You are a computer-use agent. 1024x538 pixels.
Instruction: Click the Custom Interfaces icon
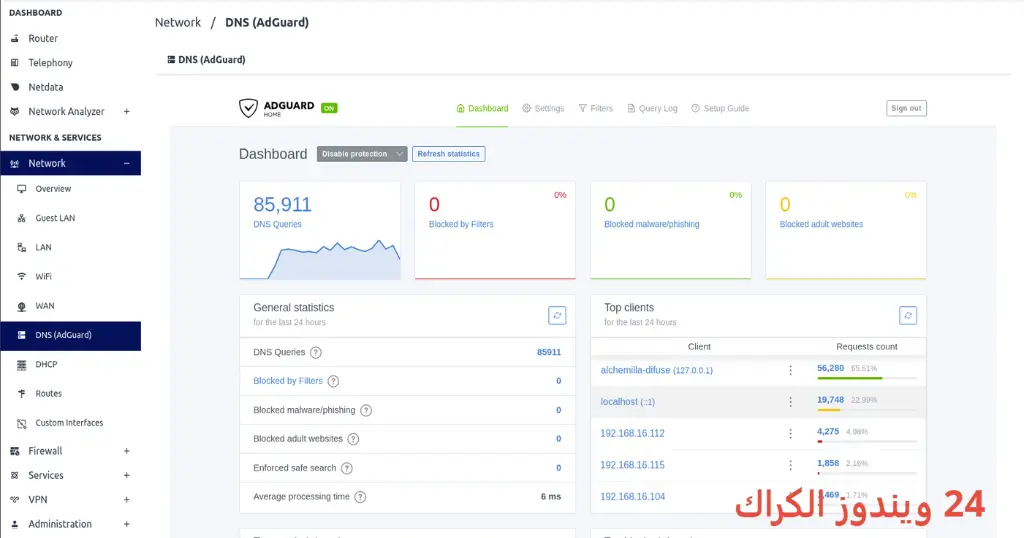22,423
